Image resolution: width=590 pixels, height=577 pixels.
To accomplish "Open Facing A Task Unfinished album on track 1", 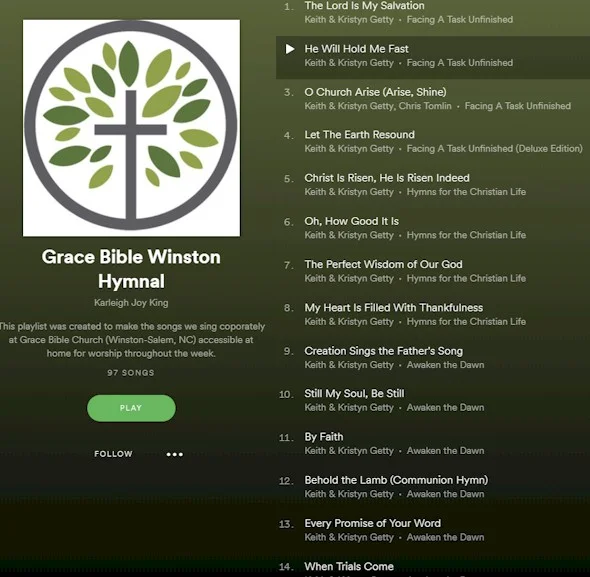I will [x=459, y=20].
